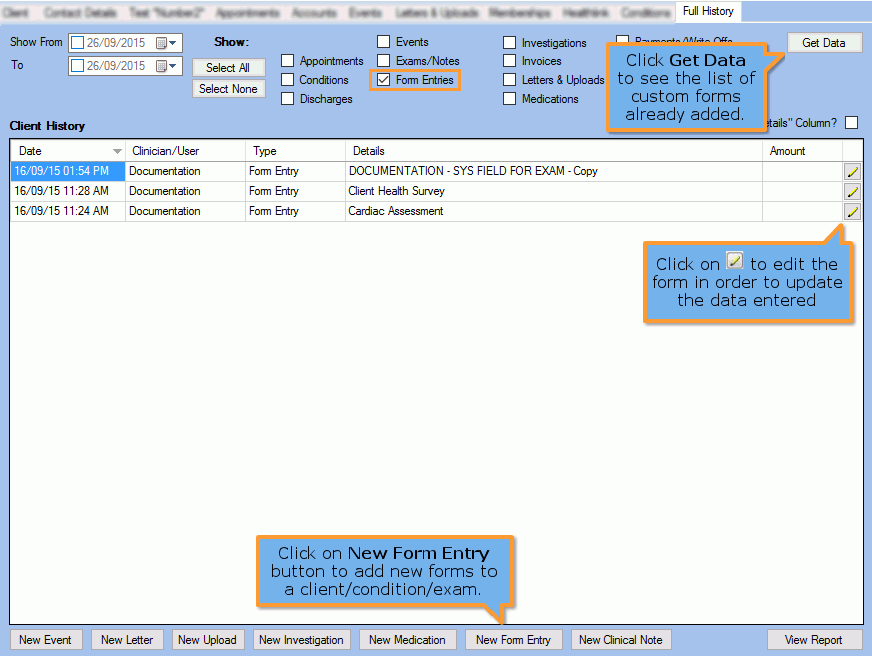The image size is (872, 656).
Task: Click the Cardiac Assessment details cell
Action: click(554, 211)
